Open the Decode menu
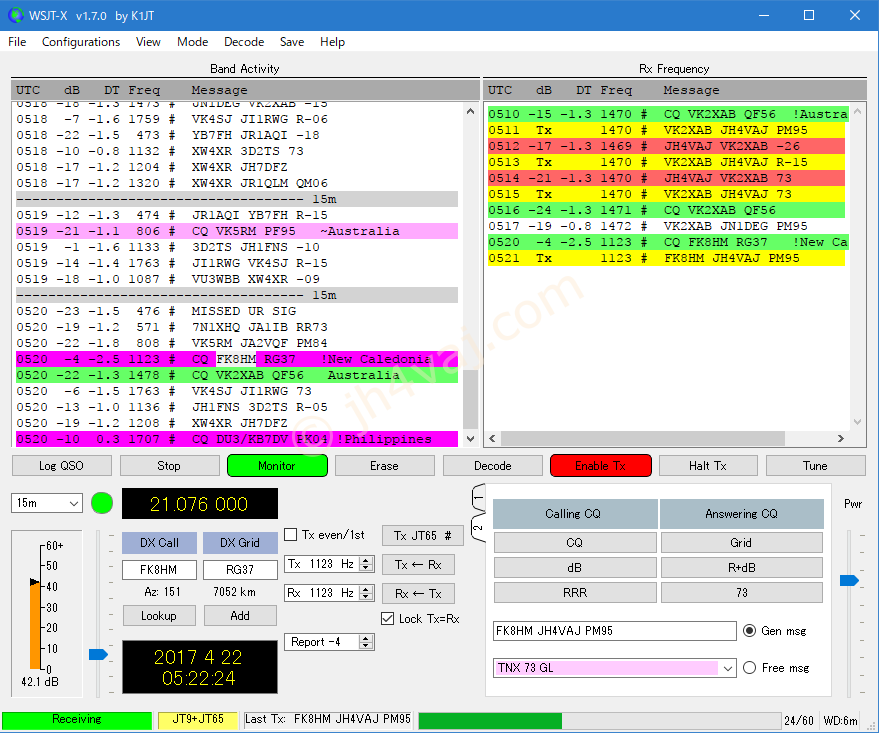The width and height of the screenshot is (879, 733). [x=244, y=42]
